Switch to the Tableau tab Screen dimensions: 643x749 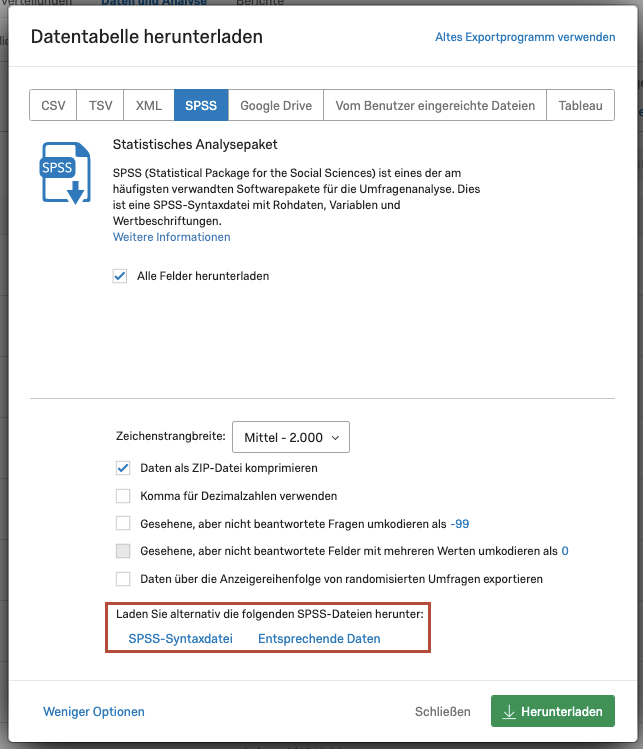click(580, 105)
